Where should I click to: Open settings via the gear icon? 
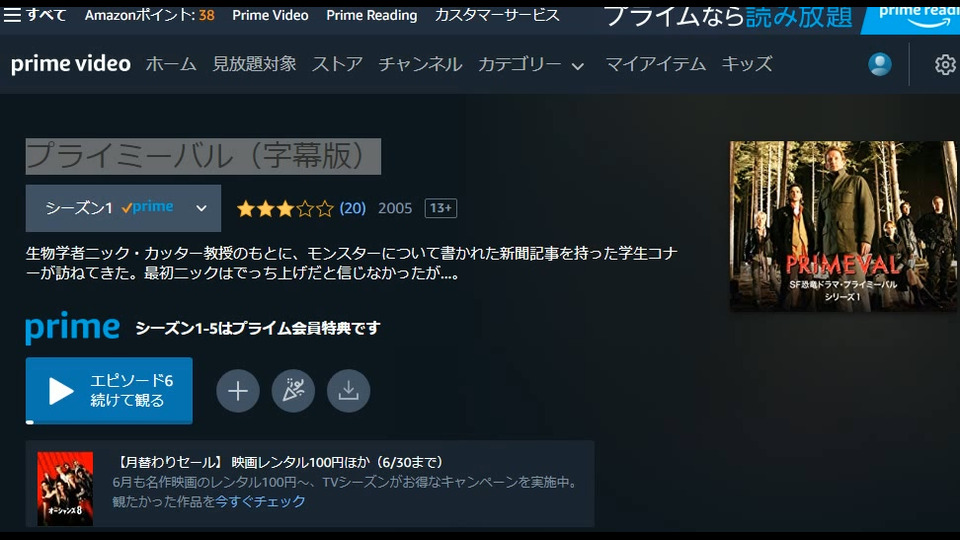click(946, 64)
